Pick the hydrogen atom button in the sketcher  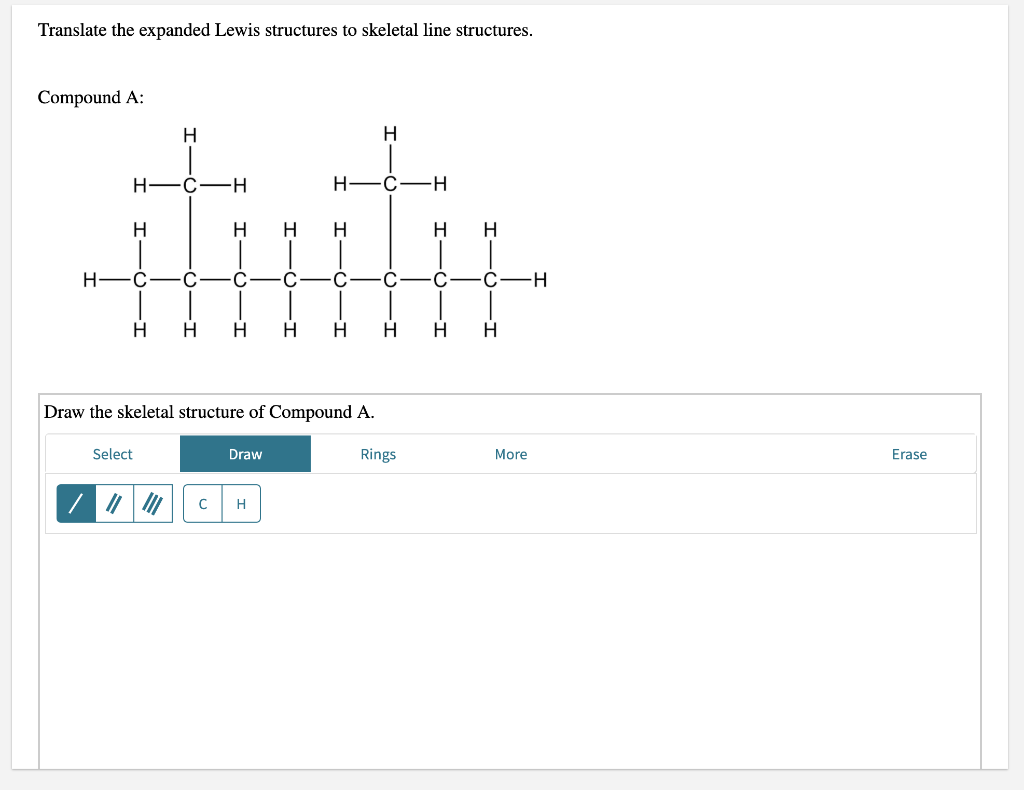(x=240, y=503)
